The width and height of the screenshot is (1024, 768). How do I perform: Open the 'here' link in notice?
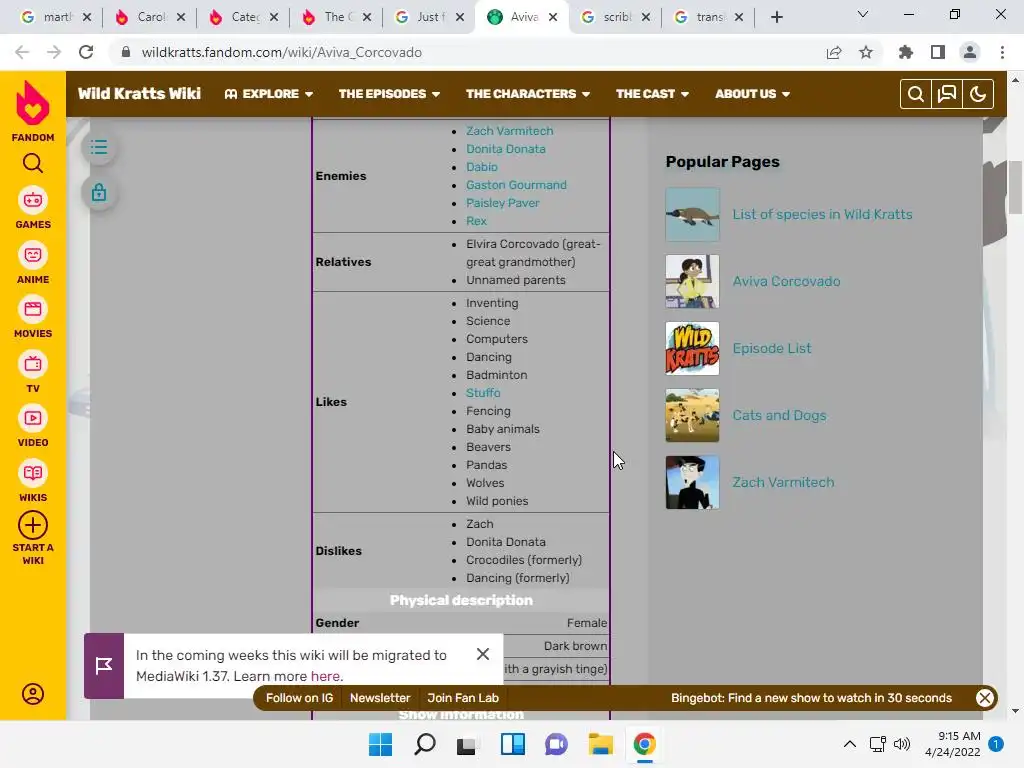tap(325, 677)
